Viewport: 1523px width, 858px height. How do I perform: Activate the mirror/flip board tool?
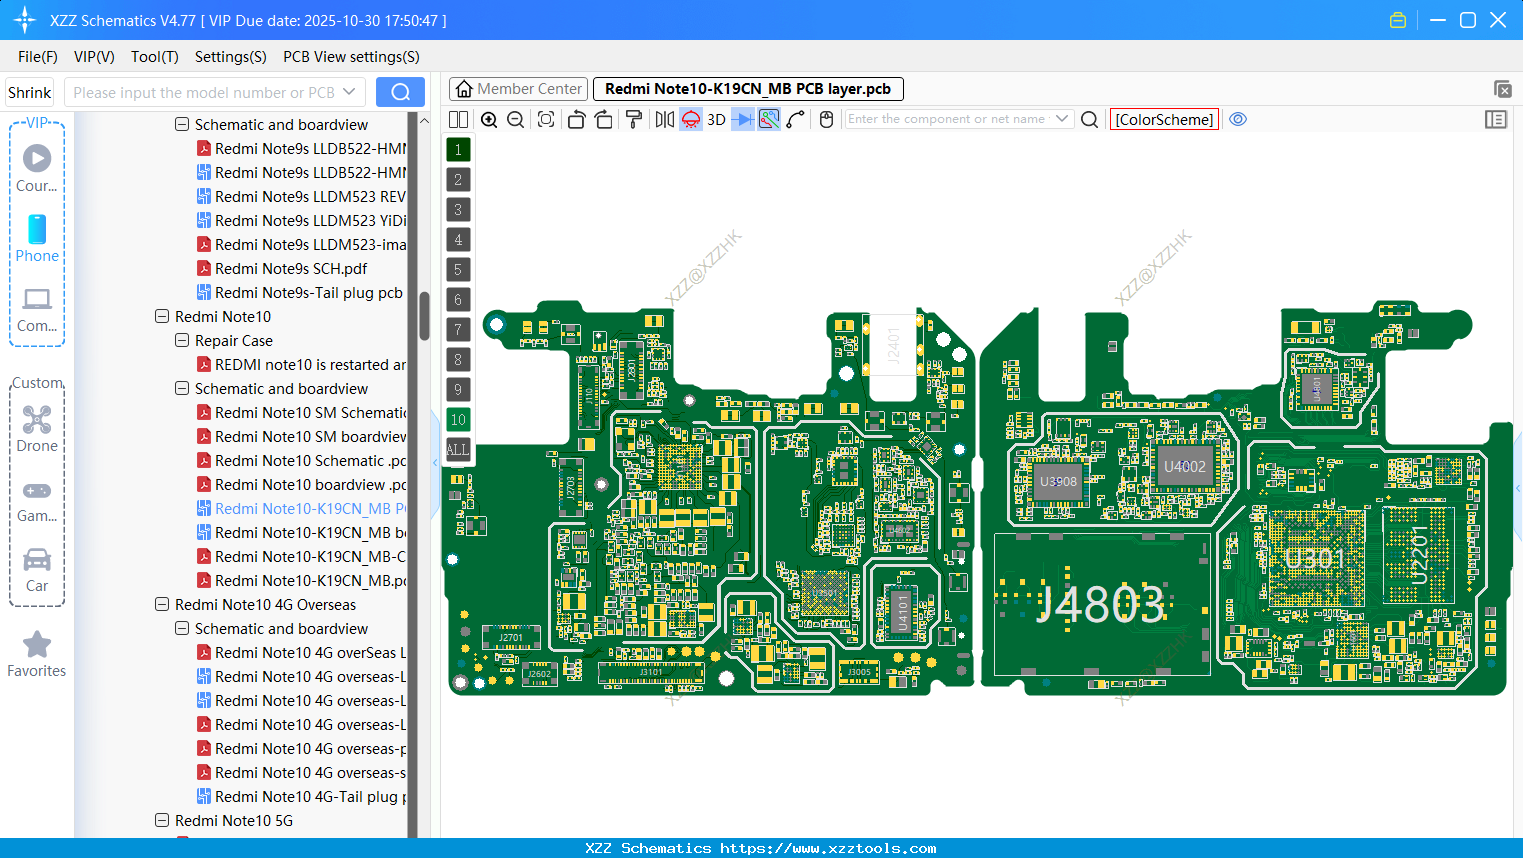point(664,119)
